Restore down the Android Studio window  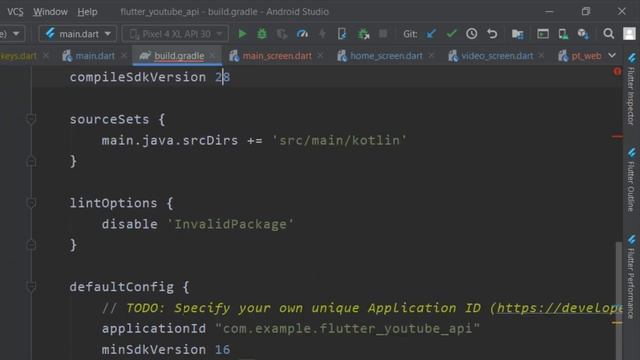coord(586,11)
